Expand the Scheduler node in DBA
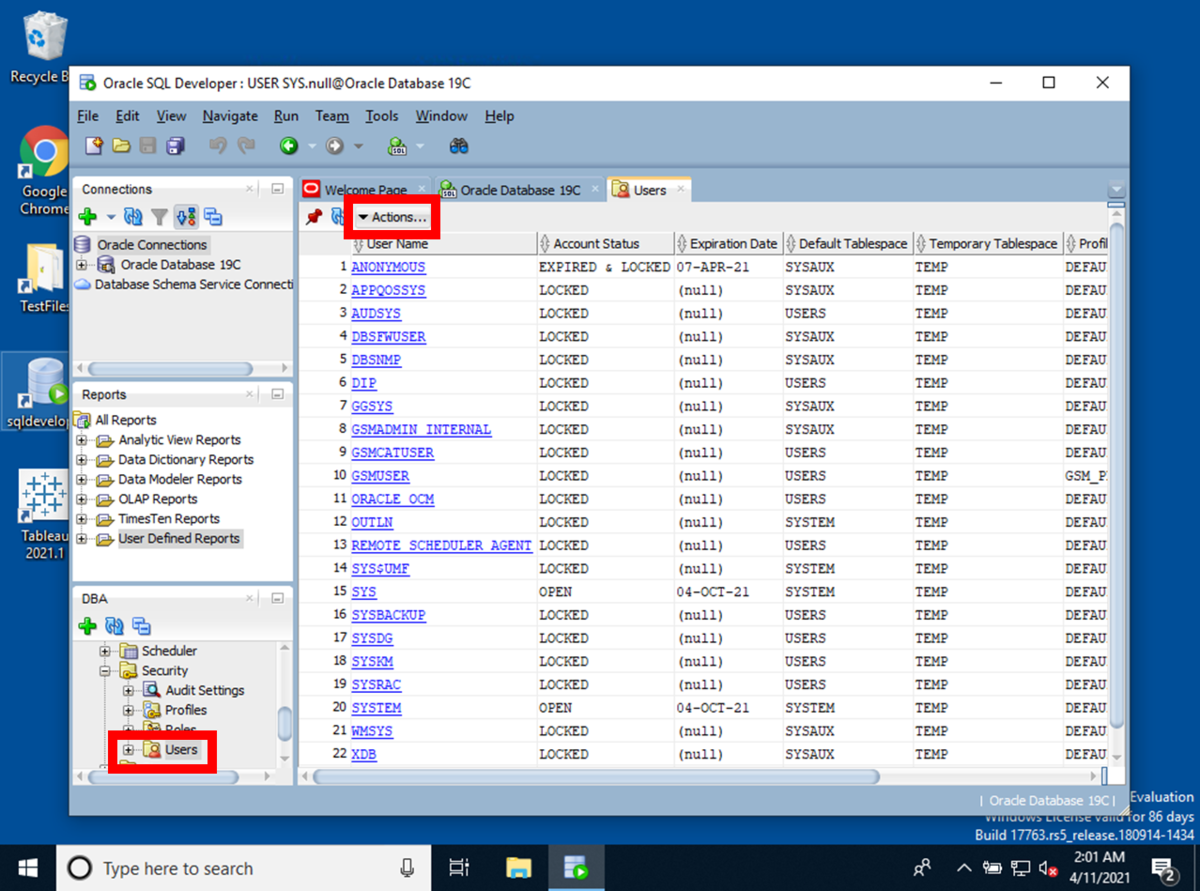The width and height of the screenshot is (1200, 891). pos(105,651)
